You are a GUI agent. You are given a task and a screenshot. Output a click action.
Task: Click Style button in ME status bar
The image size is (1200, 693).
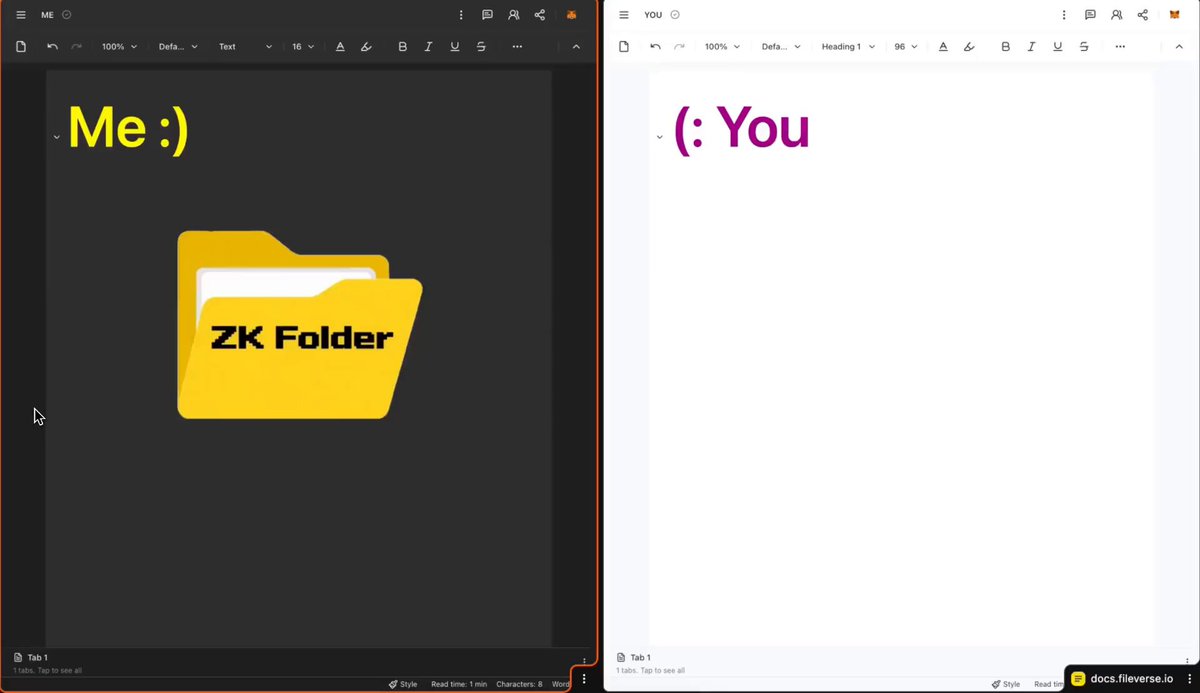[x=403, y=684]
